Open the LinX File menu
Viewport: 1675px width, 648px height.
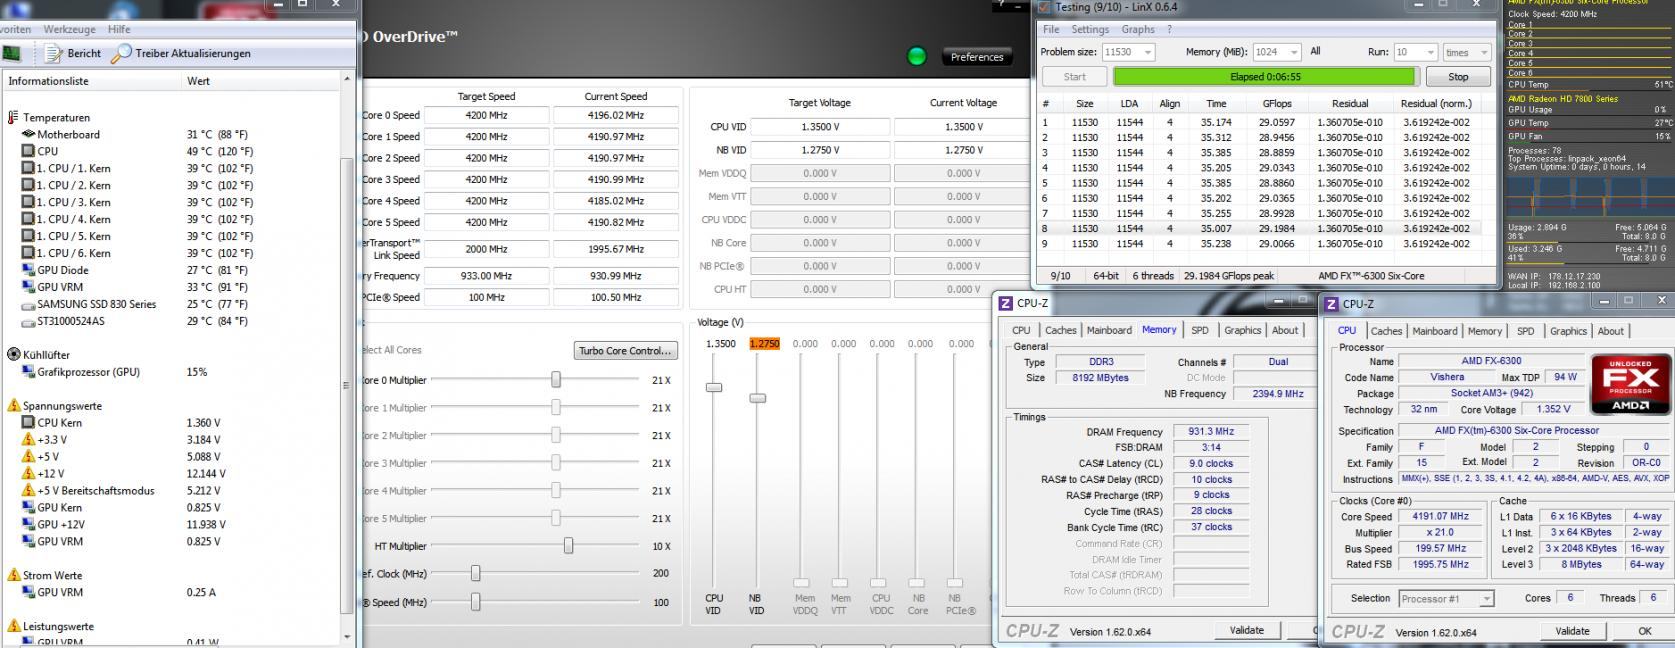point(1051,30)
